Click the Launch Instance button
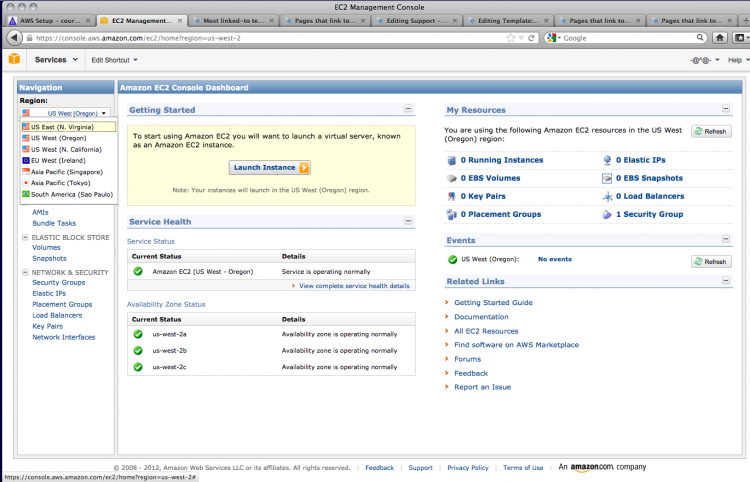This screenshot has height=482, width=750. 270,167
